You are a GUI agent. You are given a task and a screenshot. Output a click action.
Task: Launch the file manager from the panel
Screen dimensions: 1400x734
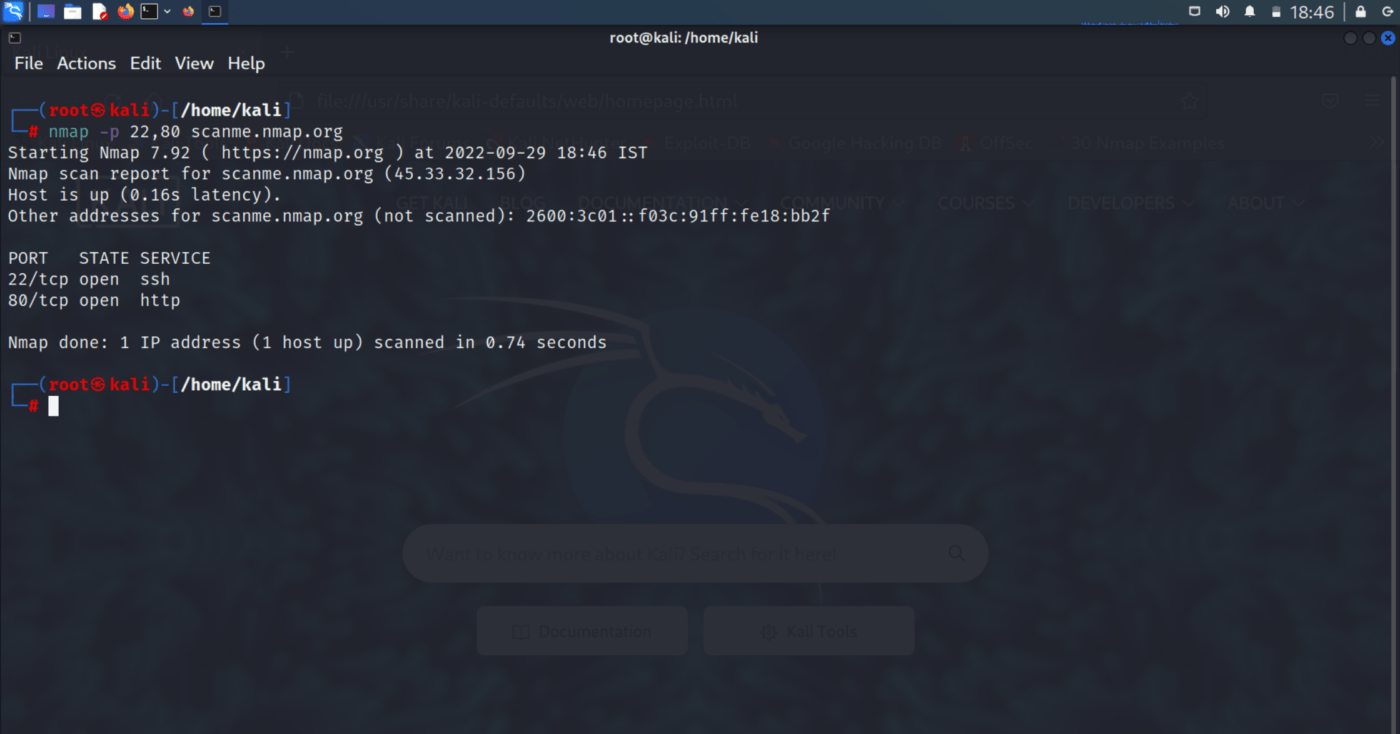pos(73,12)
